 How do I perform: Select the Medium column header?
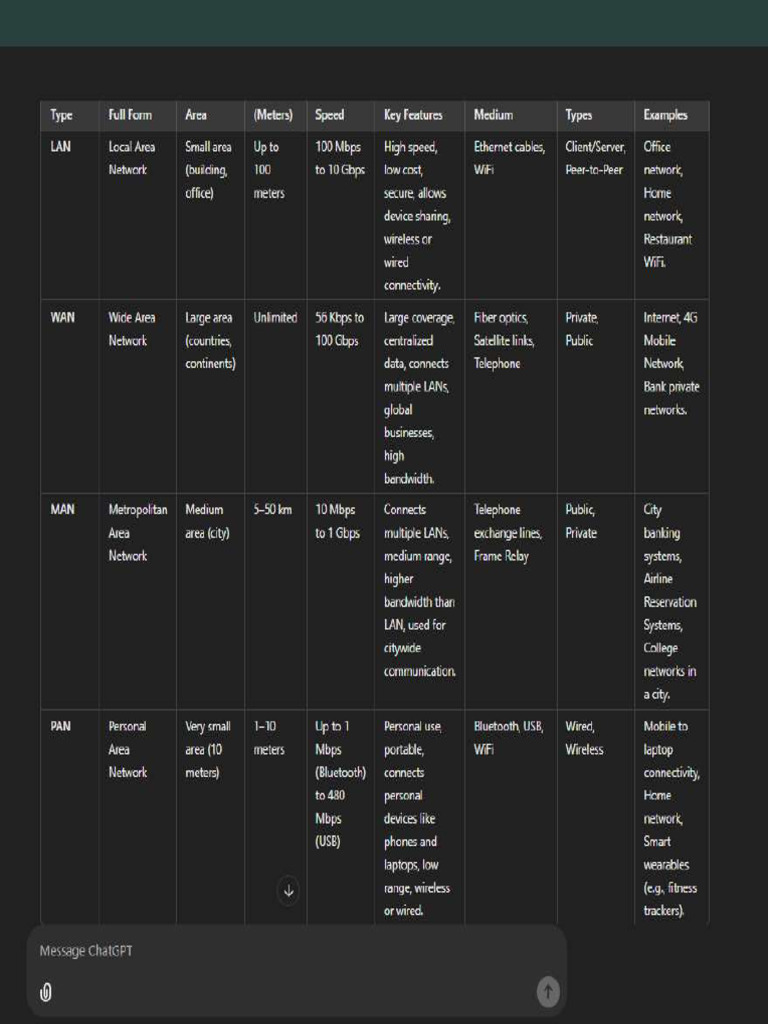pyautogui.click(x=494, y=116)
